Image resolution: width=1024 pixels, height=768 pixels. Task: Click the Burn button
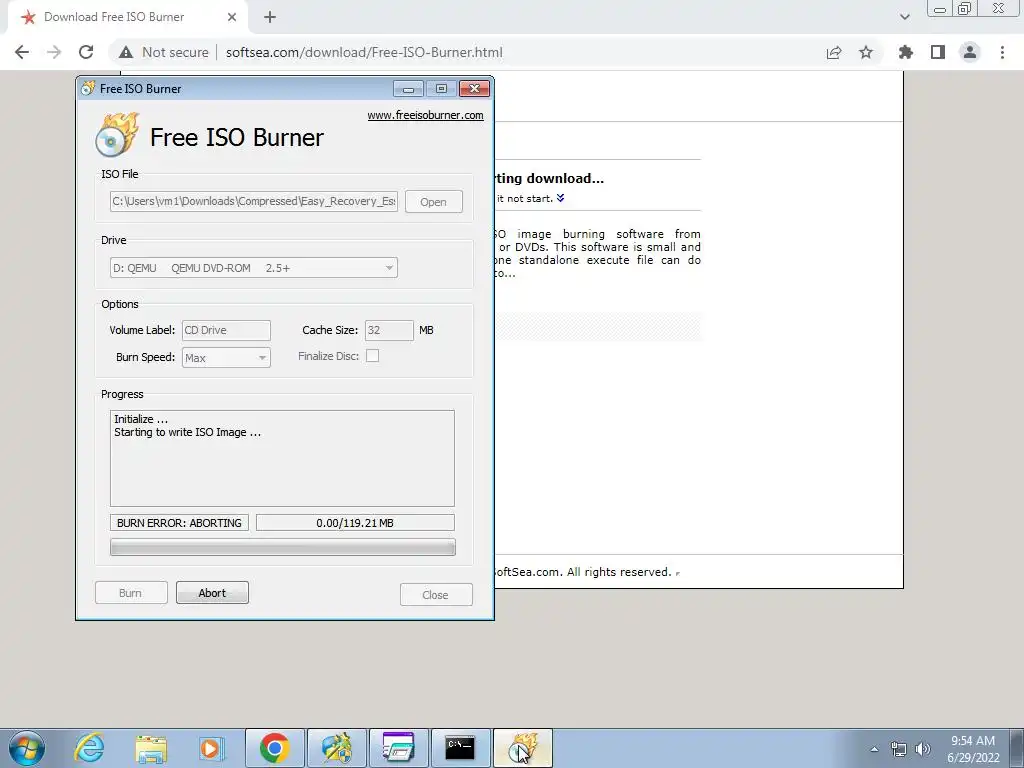(x=131, y=593)
